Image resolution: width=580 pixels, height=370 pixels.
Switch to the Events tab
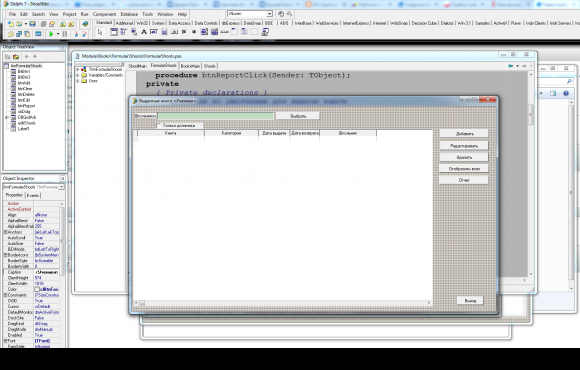(33, 195)
